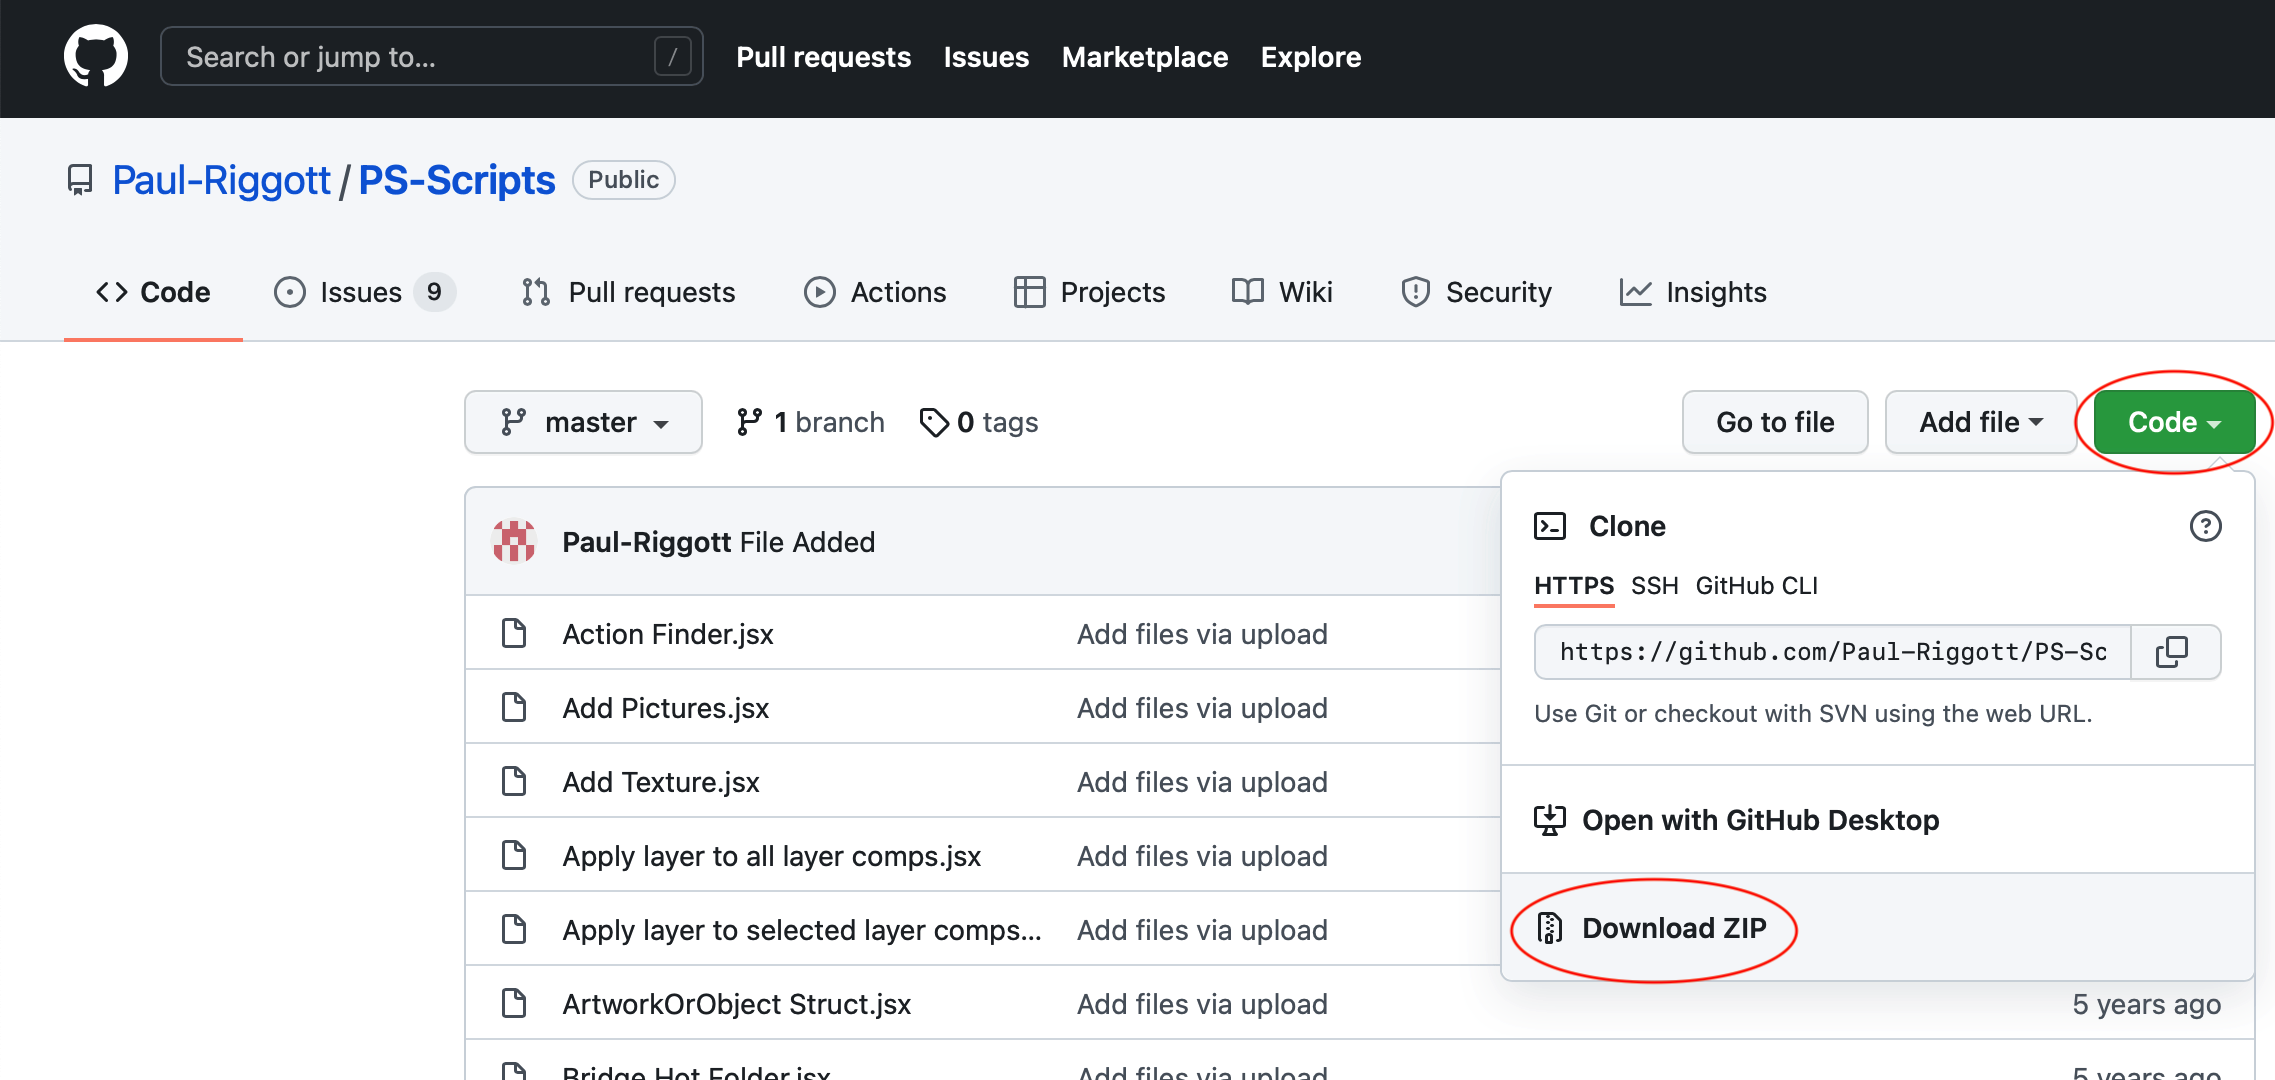Viewport: 2275px width, 1080px height.
Task: Click the shield icon on the Security tab
Action: pyautogui.click(x=1415, y=292)
